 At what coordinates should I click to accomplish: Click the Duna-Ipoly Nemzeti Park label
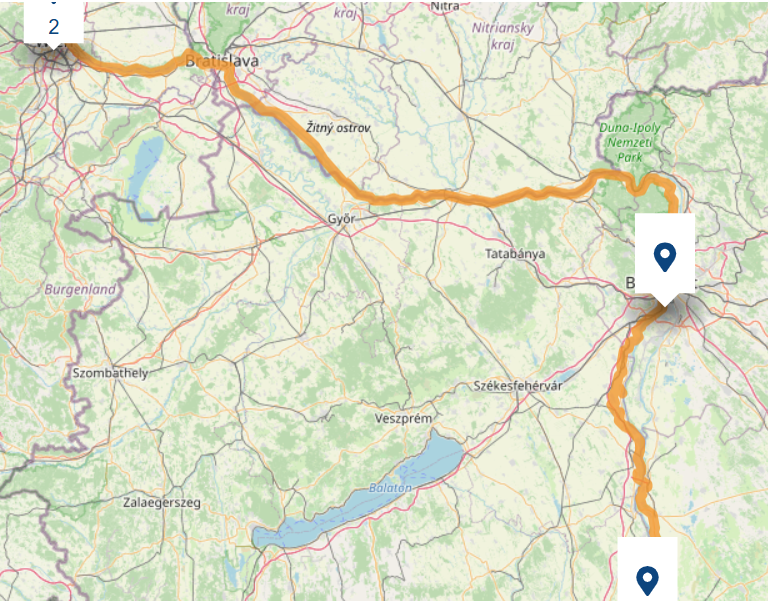[x=629, y=143]
